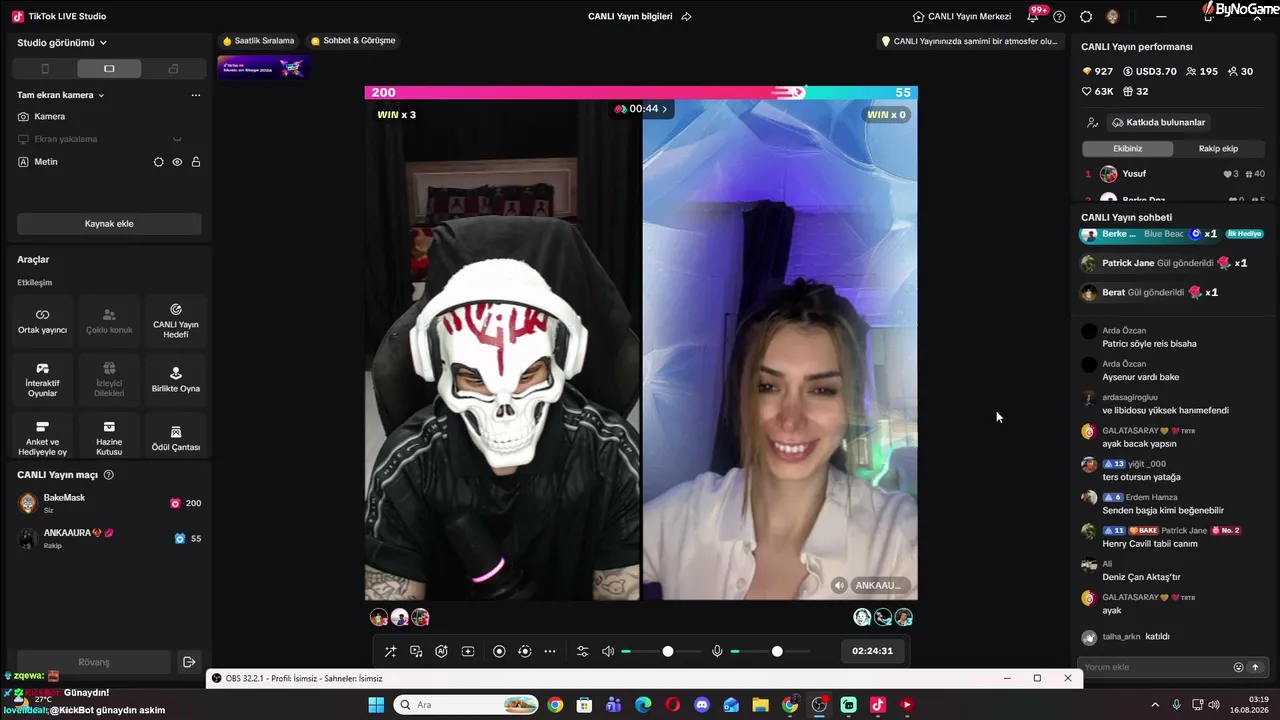Expand the match timer 00:44 chevron
Screen dimensions: 1280x720
point(664,109)
